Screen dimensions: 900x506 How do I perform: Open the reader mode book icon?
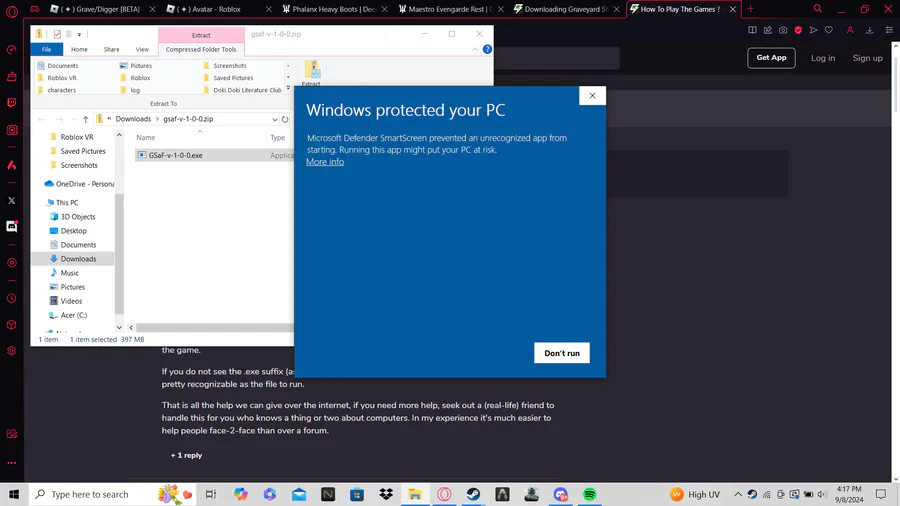point(752,30)
